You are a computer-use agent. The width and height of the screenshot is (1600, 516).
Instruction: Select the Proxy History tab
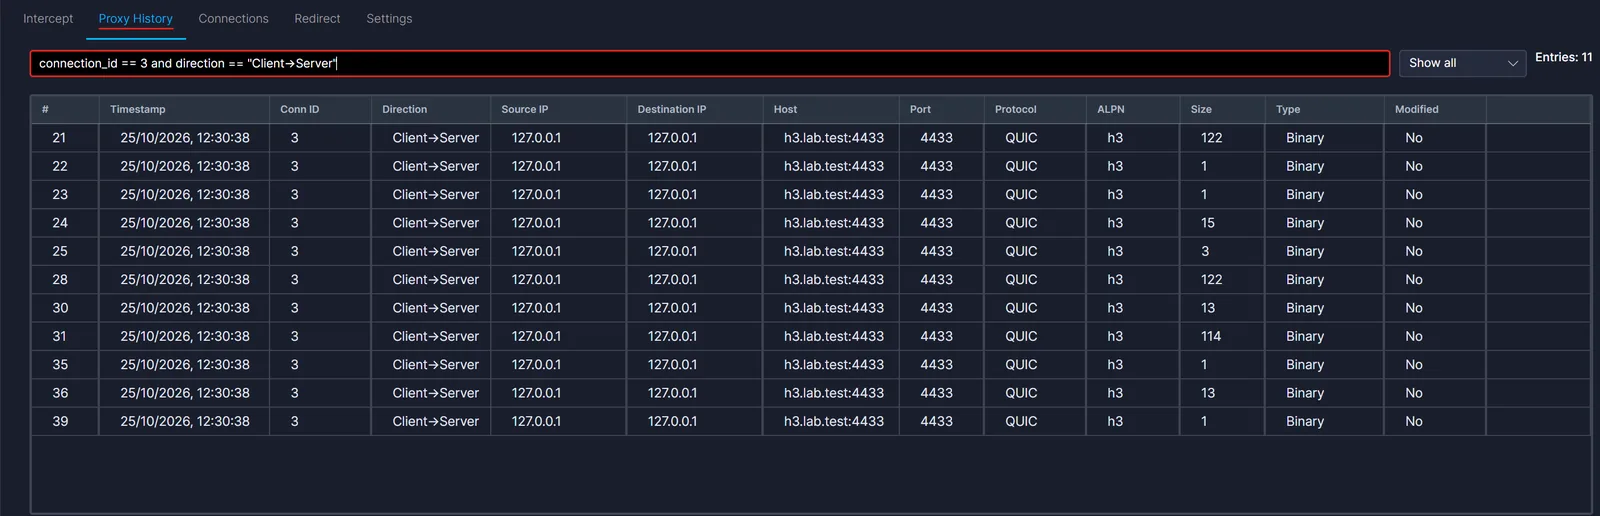pos(135,19)
